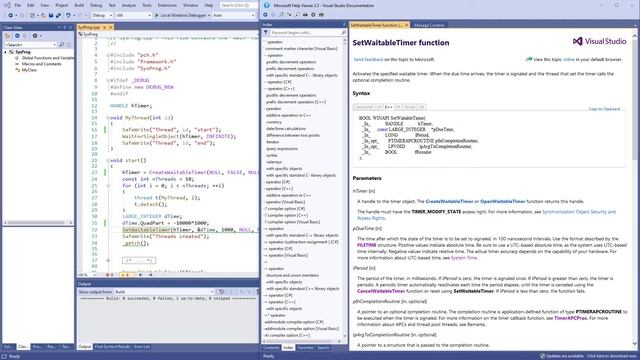Open Show output from Build dropdown
640x360 pixels.
pyautogui.click(x=164, y=292)
